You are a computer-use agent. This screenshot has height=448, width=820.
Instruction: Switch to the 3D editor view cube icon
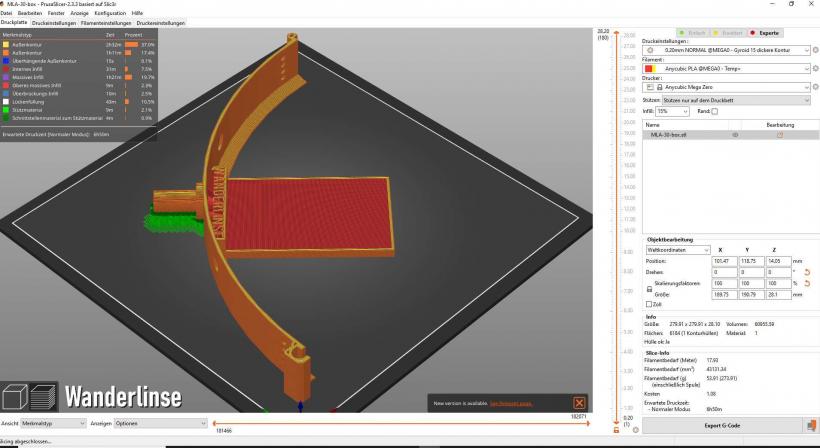(15, 396)
